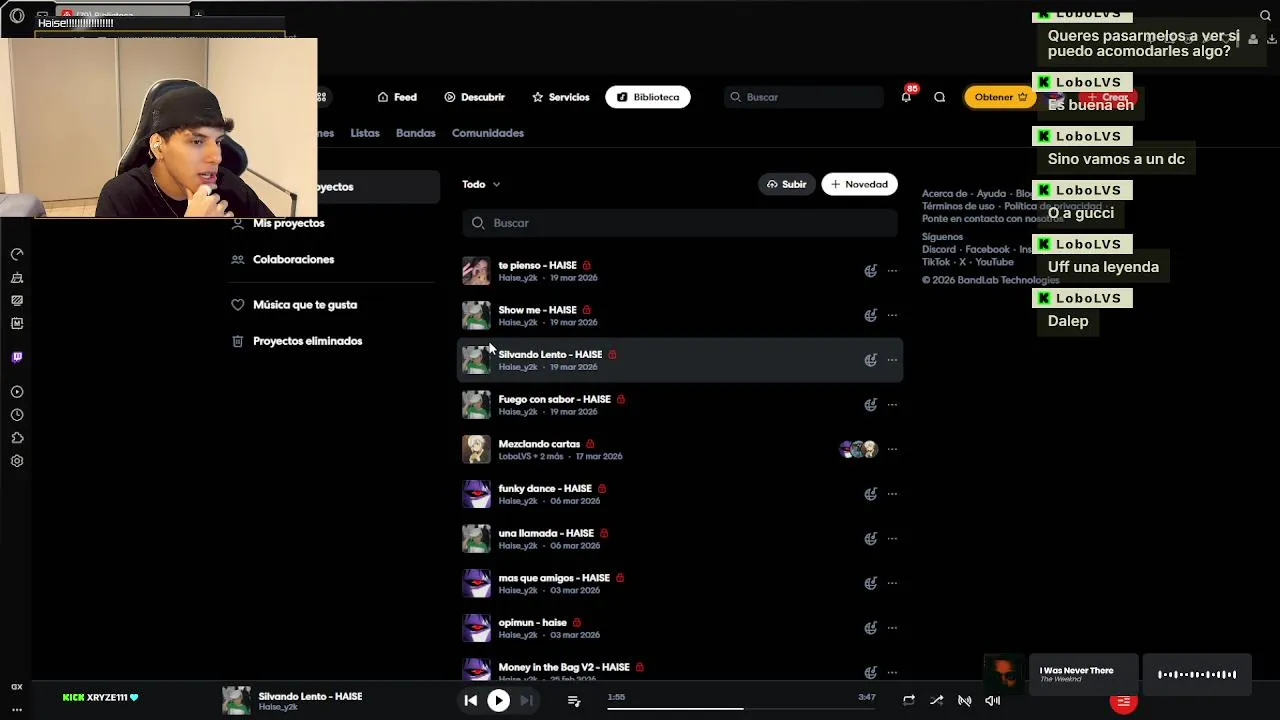Open 'Mis proyectos' in the sidebar
Screen dimensions: 1280x720
[289, 223]
